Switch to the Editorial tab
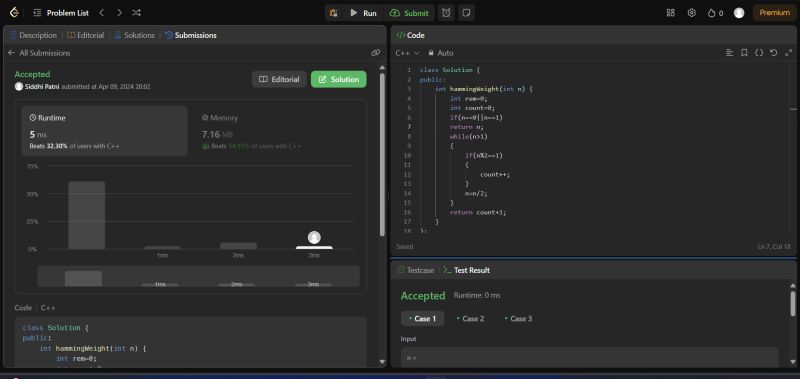This screenshot has height=379, width=800. [86, 35]
